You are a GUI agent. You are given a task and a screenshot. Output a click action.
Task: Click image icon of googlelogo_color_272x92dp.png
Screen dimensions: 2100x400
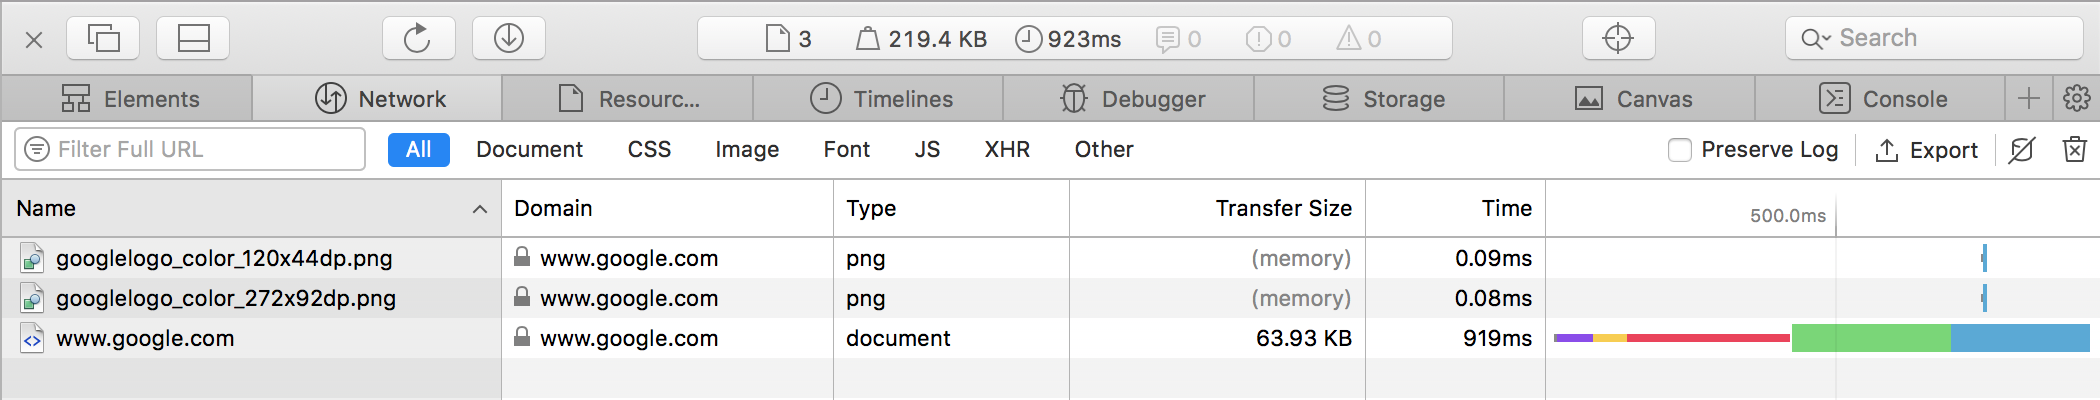pos(32,298)
